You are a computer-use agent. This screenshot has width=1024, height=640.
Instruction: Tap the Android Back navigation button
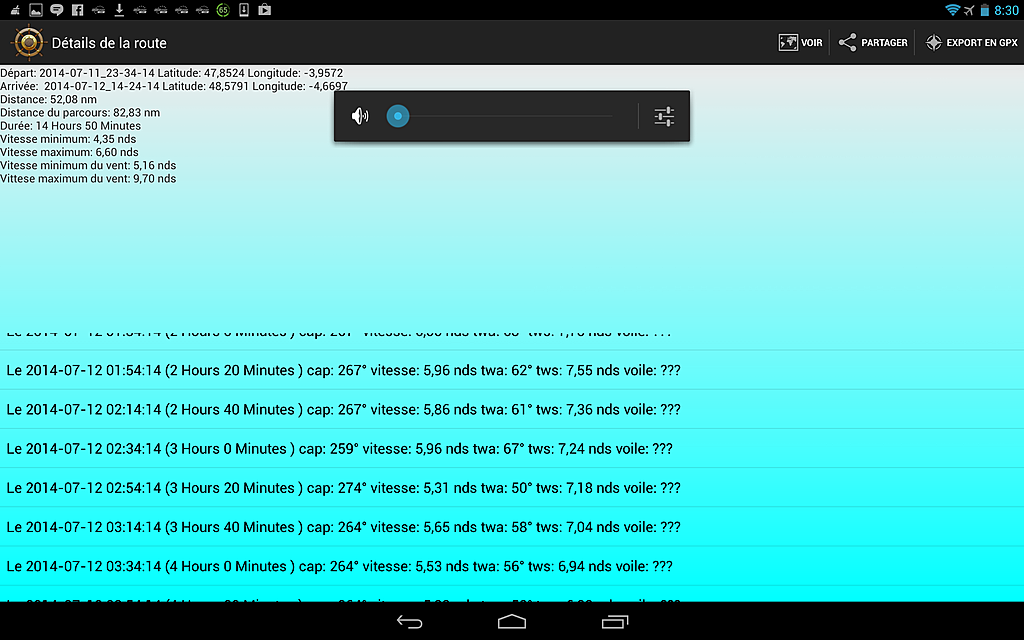[x=409, y=622]
